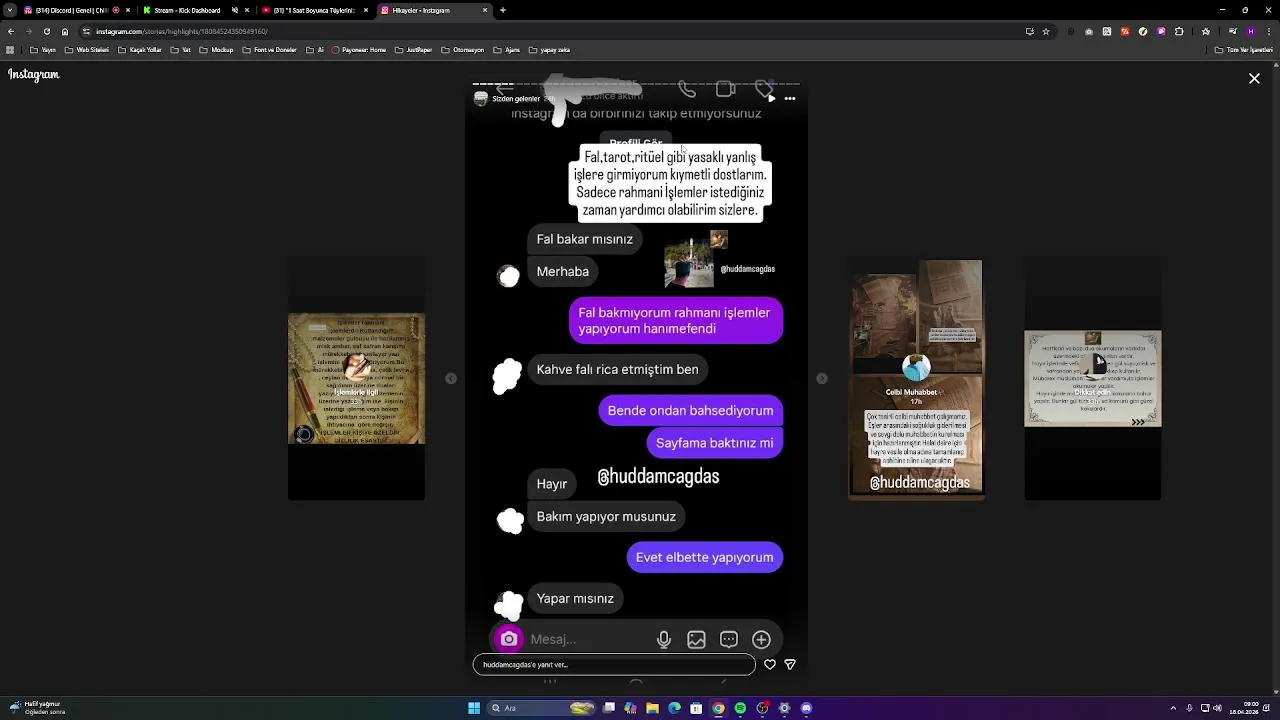Open story more options menu
This screenshot has width=1280, height=720.
tap(790, 98)
